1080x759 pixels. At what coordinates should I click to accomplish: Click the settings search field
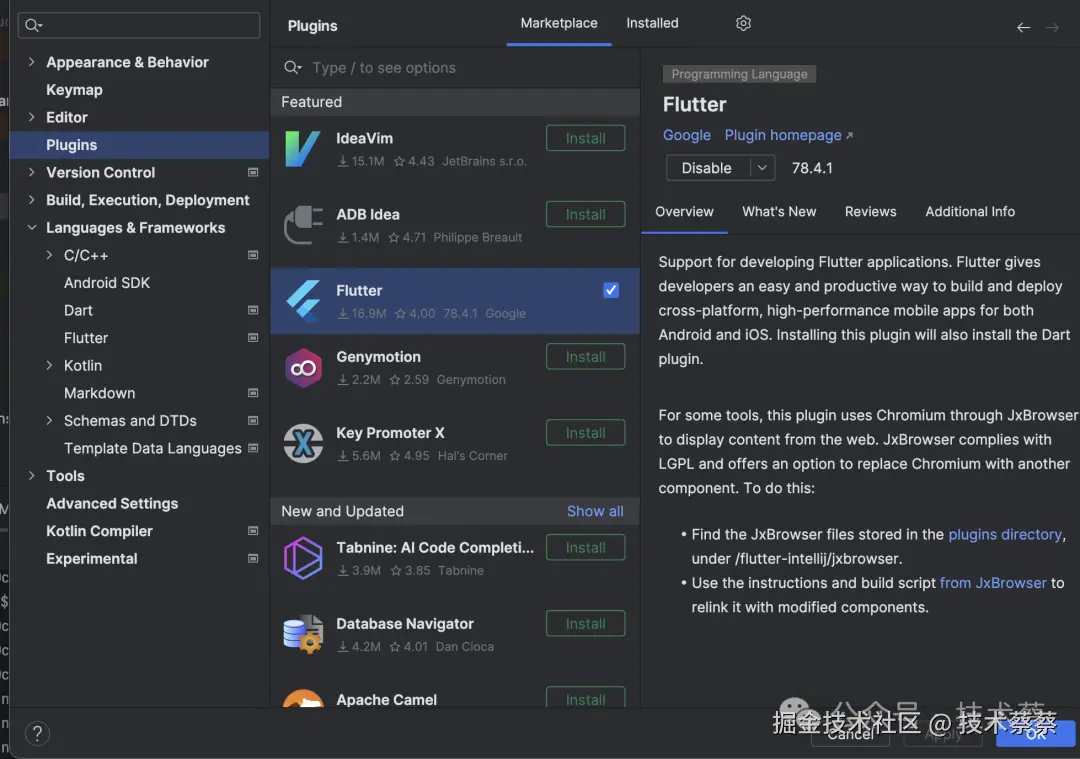[x=139, y=25]
